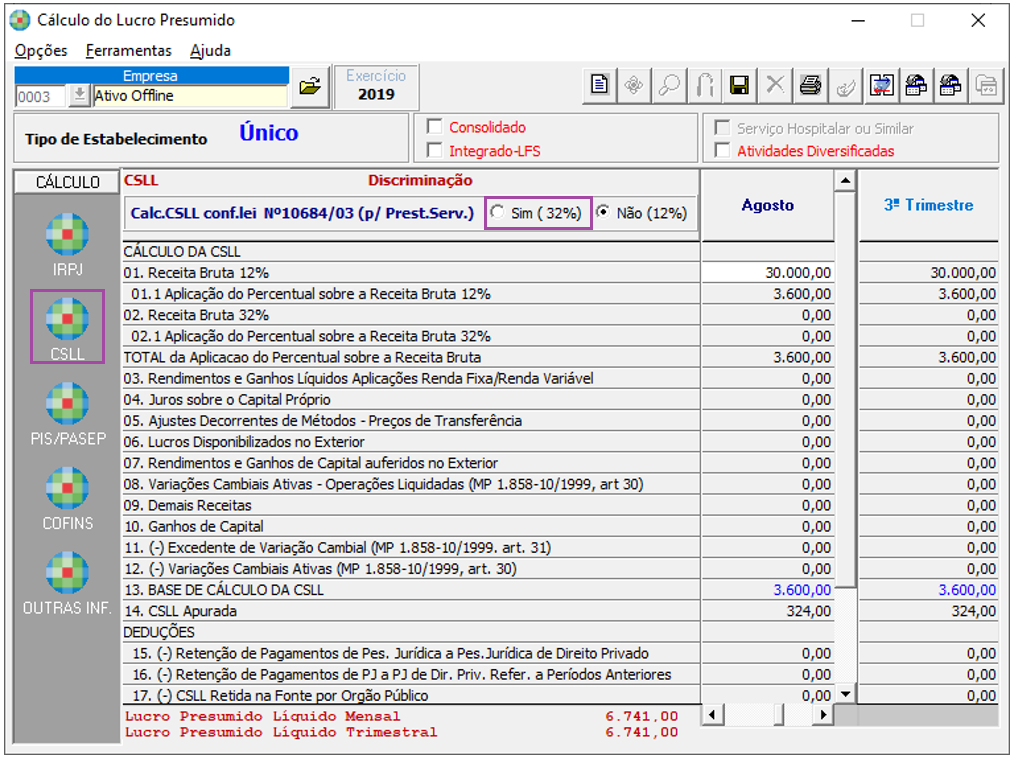Click the row '14. CSLL Apurada'
1013x758 pixels.
tap(411, 611)
